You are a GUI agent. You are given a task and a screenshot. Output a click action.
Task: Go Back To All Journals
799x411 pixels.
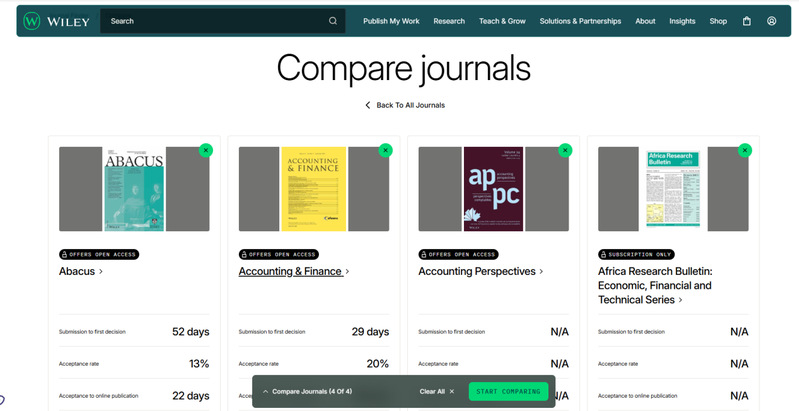pyautogui.click(x=405, y=105)
